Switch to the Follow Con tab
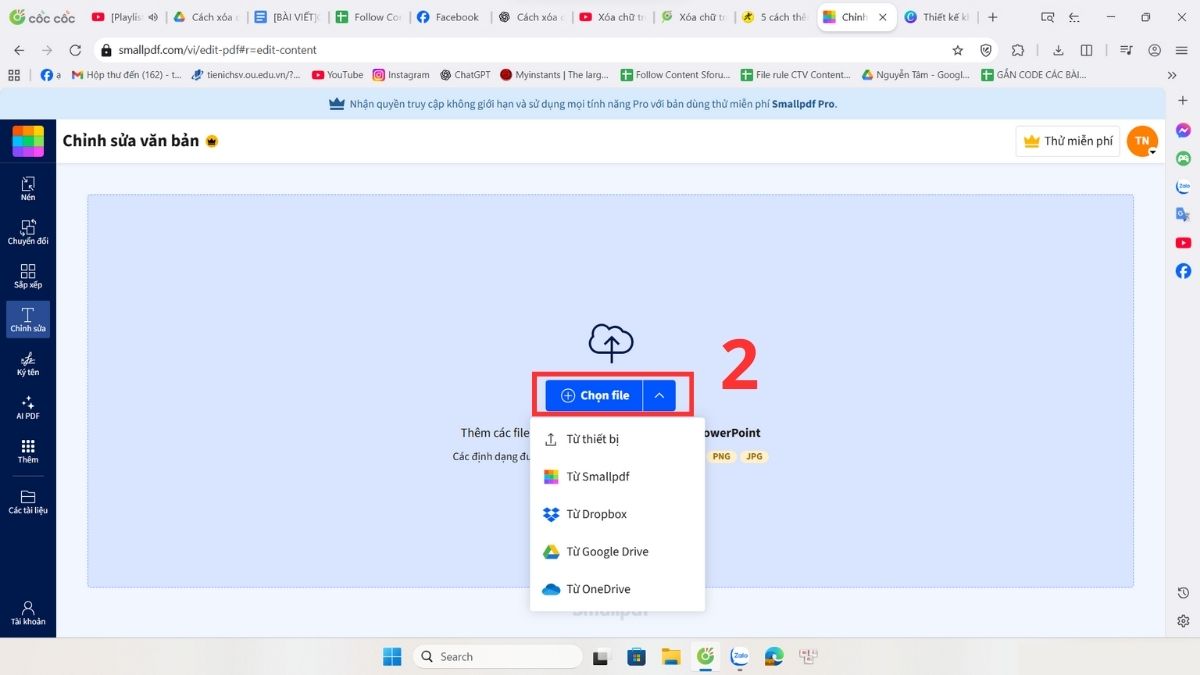Image resolution: width=1200 pixels, height=675 pixels. (368, 17)
